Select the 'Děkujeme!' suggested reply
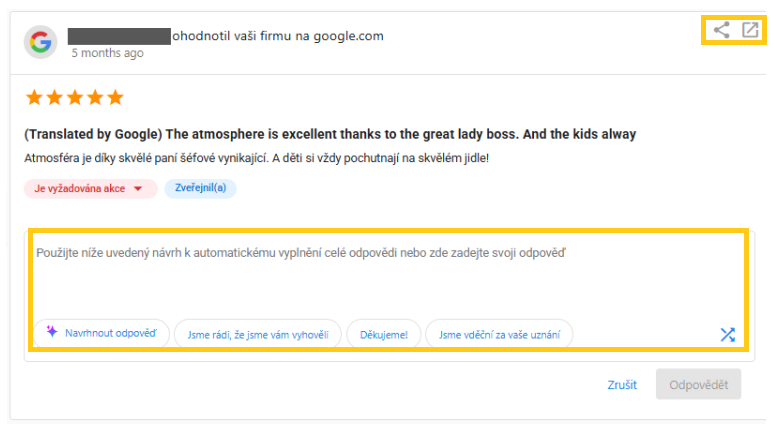This screenshot has width=774, height=430. click(x=383, y=335)
